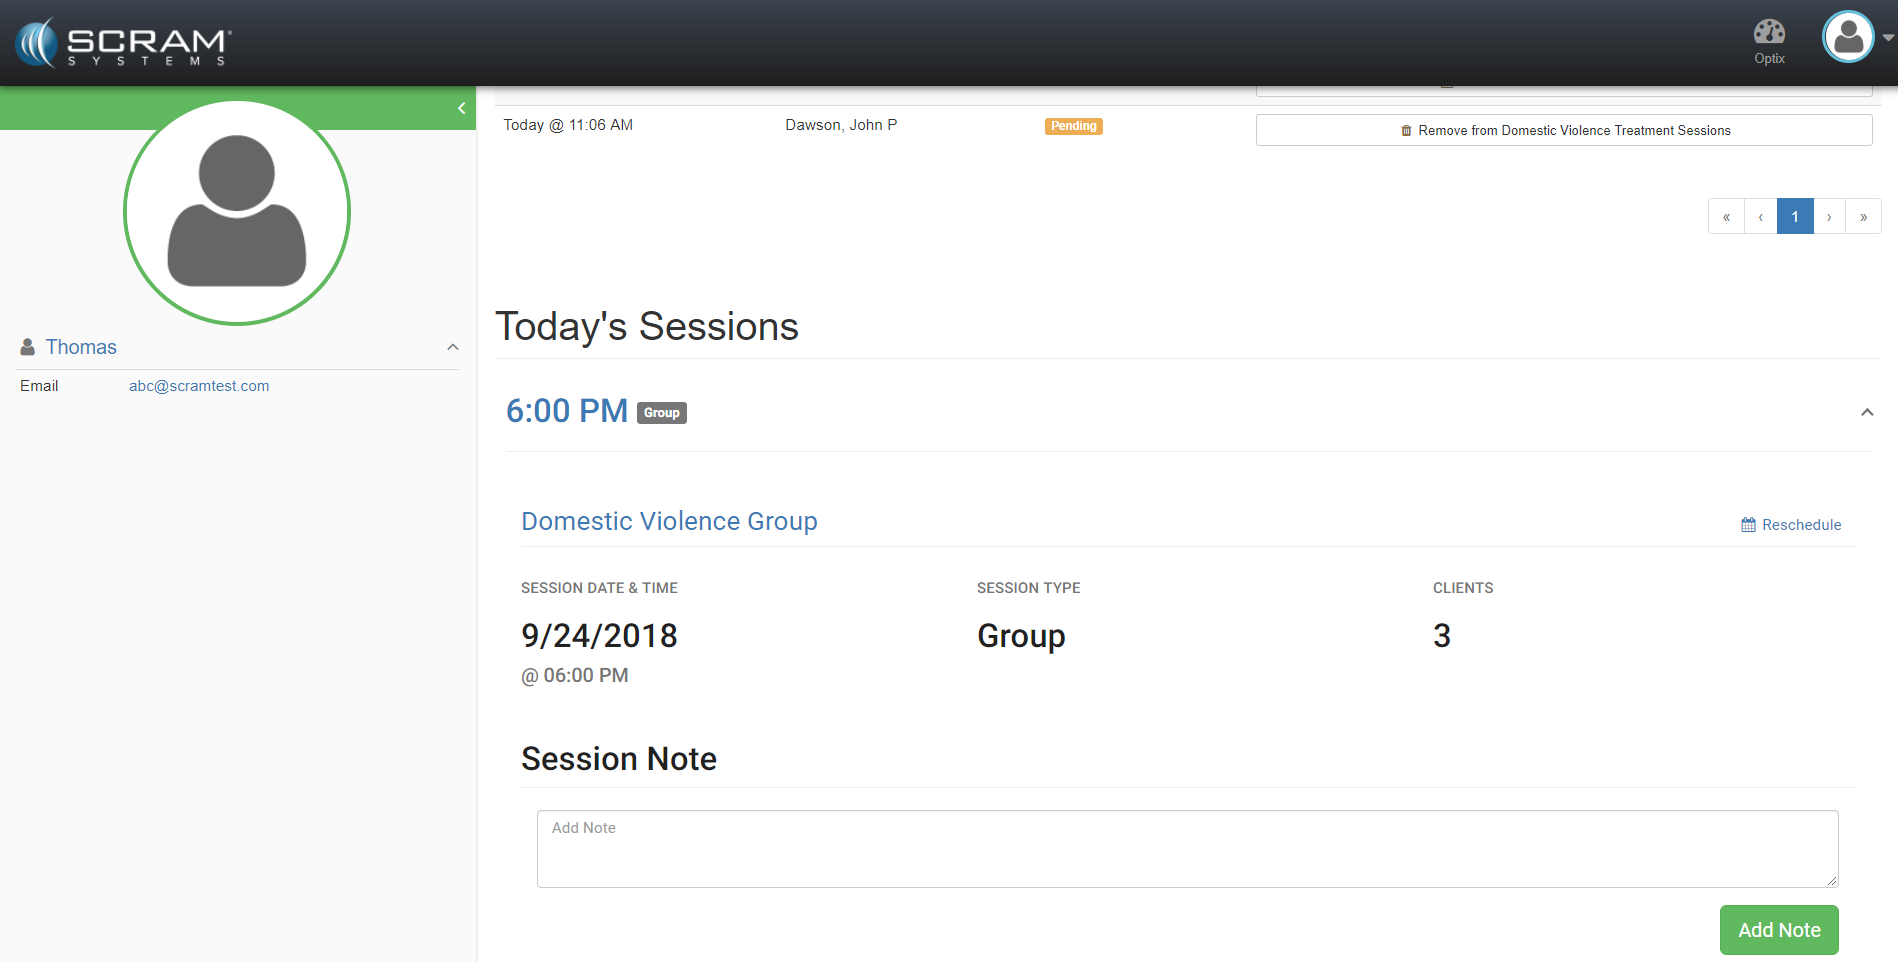This screenshot has height=962, width=1898.
Task: Collapse the 6:00 PM session panel
Action: [1866, 412]
